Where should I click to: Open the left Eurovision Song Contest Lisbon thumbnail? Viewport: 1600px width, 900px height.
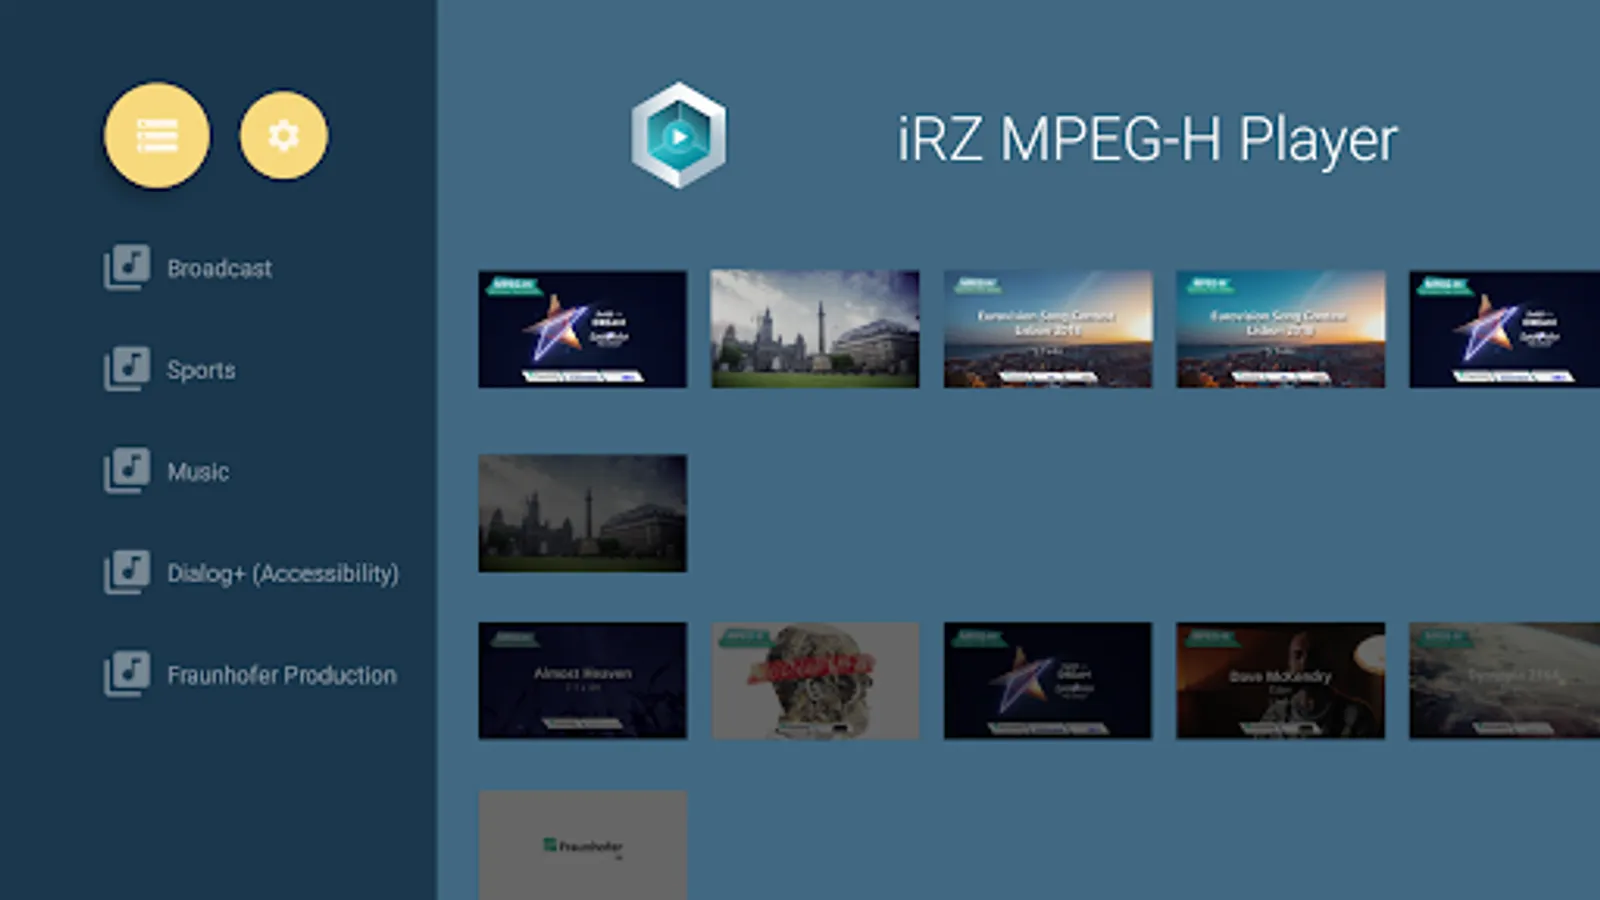click(x=1048, y=329)
